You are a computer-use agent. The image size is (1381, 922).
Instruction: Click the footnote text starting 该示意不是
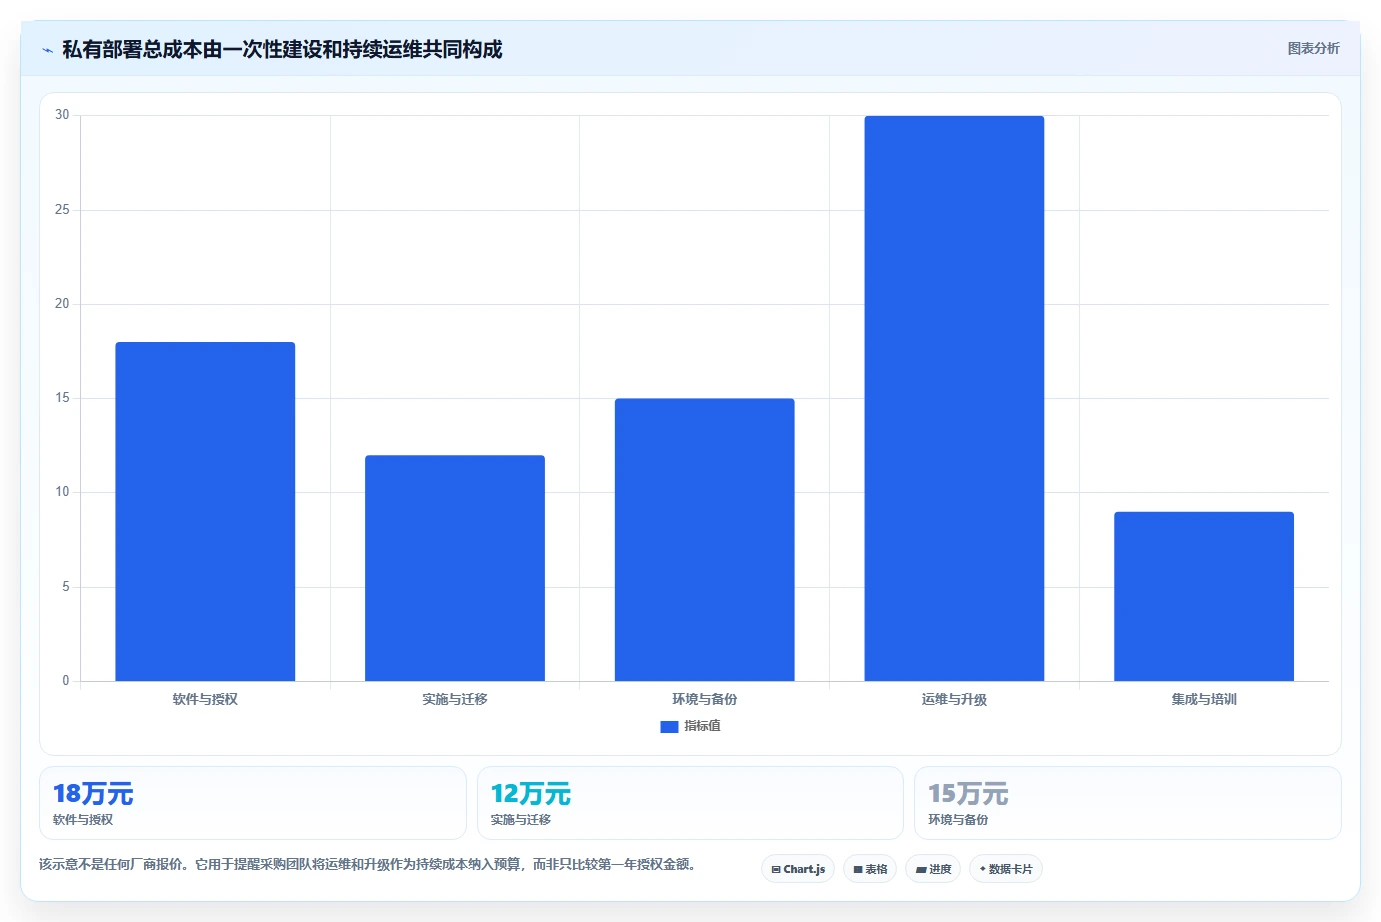(368, 864)
